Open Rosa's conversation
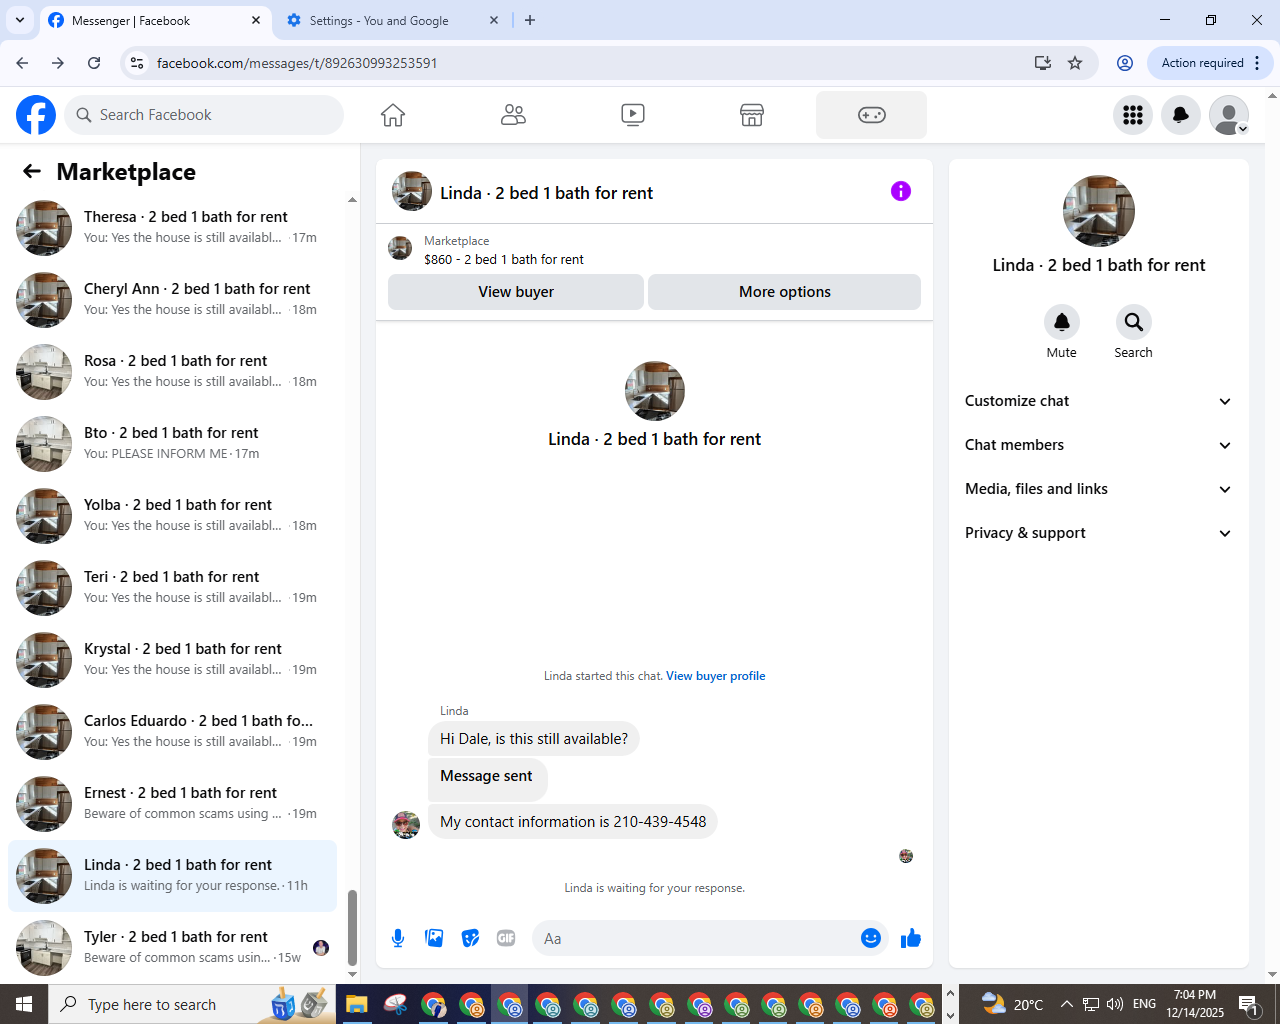Viewport: 1280px width, 1024px height. pyautogui.click(x=172, y=372)
